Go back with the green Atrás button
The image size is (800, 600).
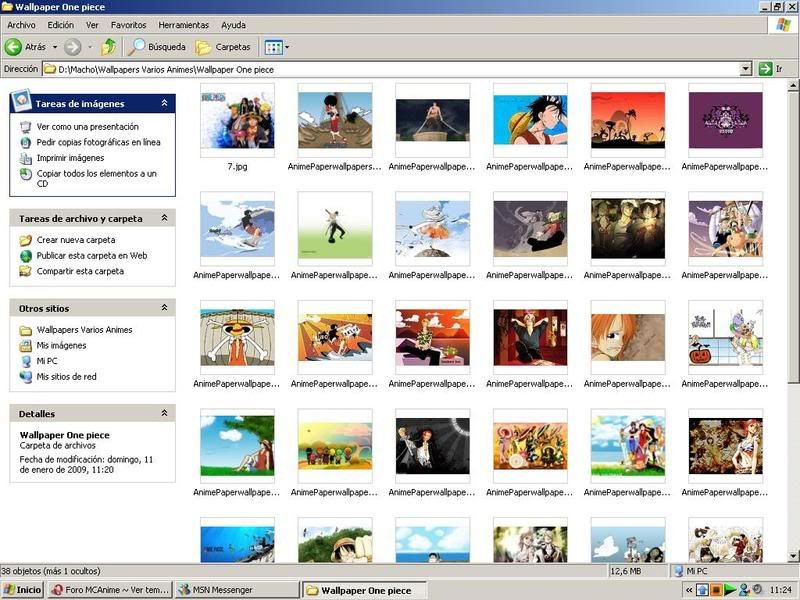coord(26,47)
